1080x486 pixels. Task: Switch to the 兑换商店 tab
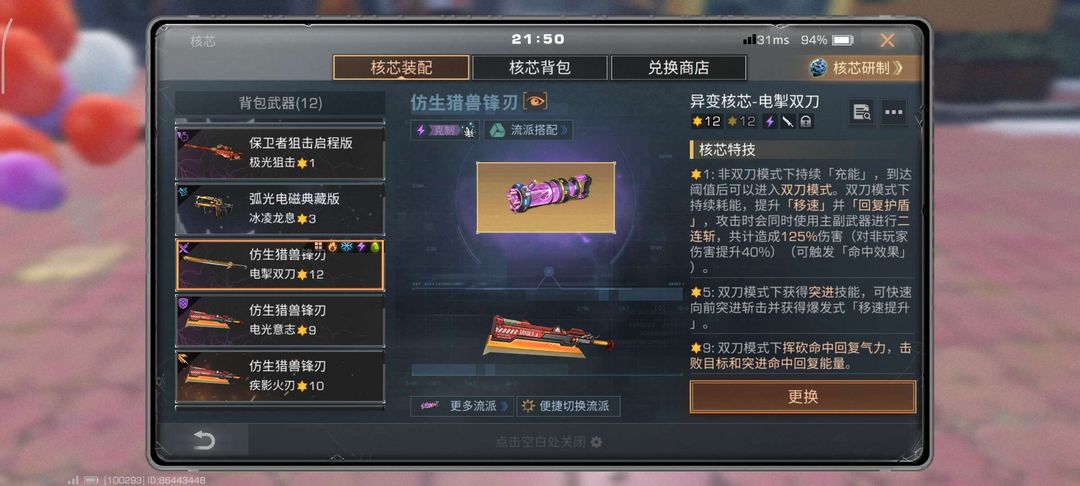tap(678, 67)
